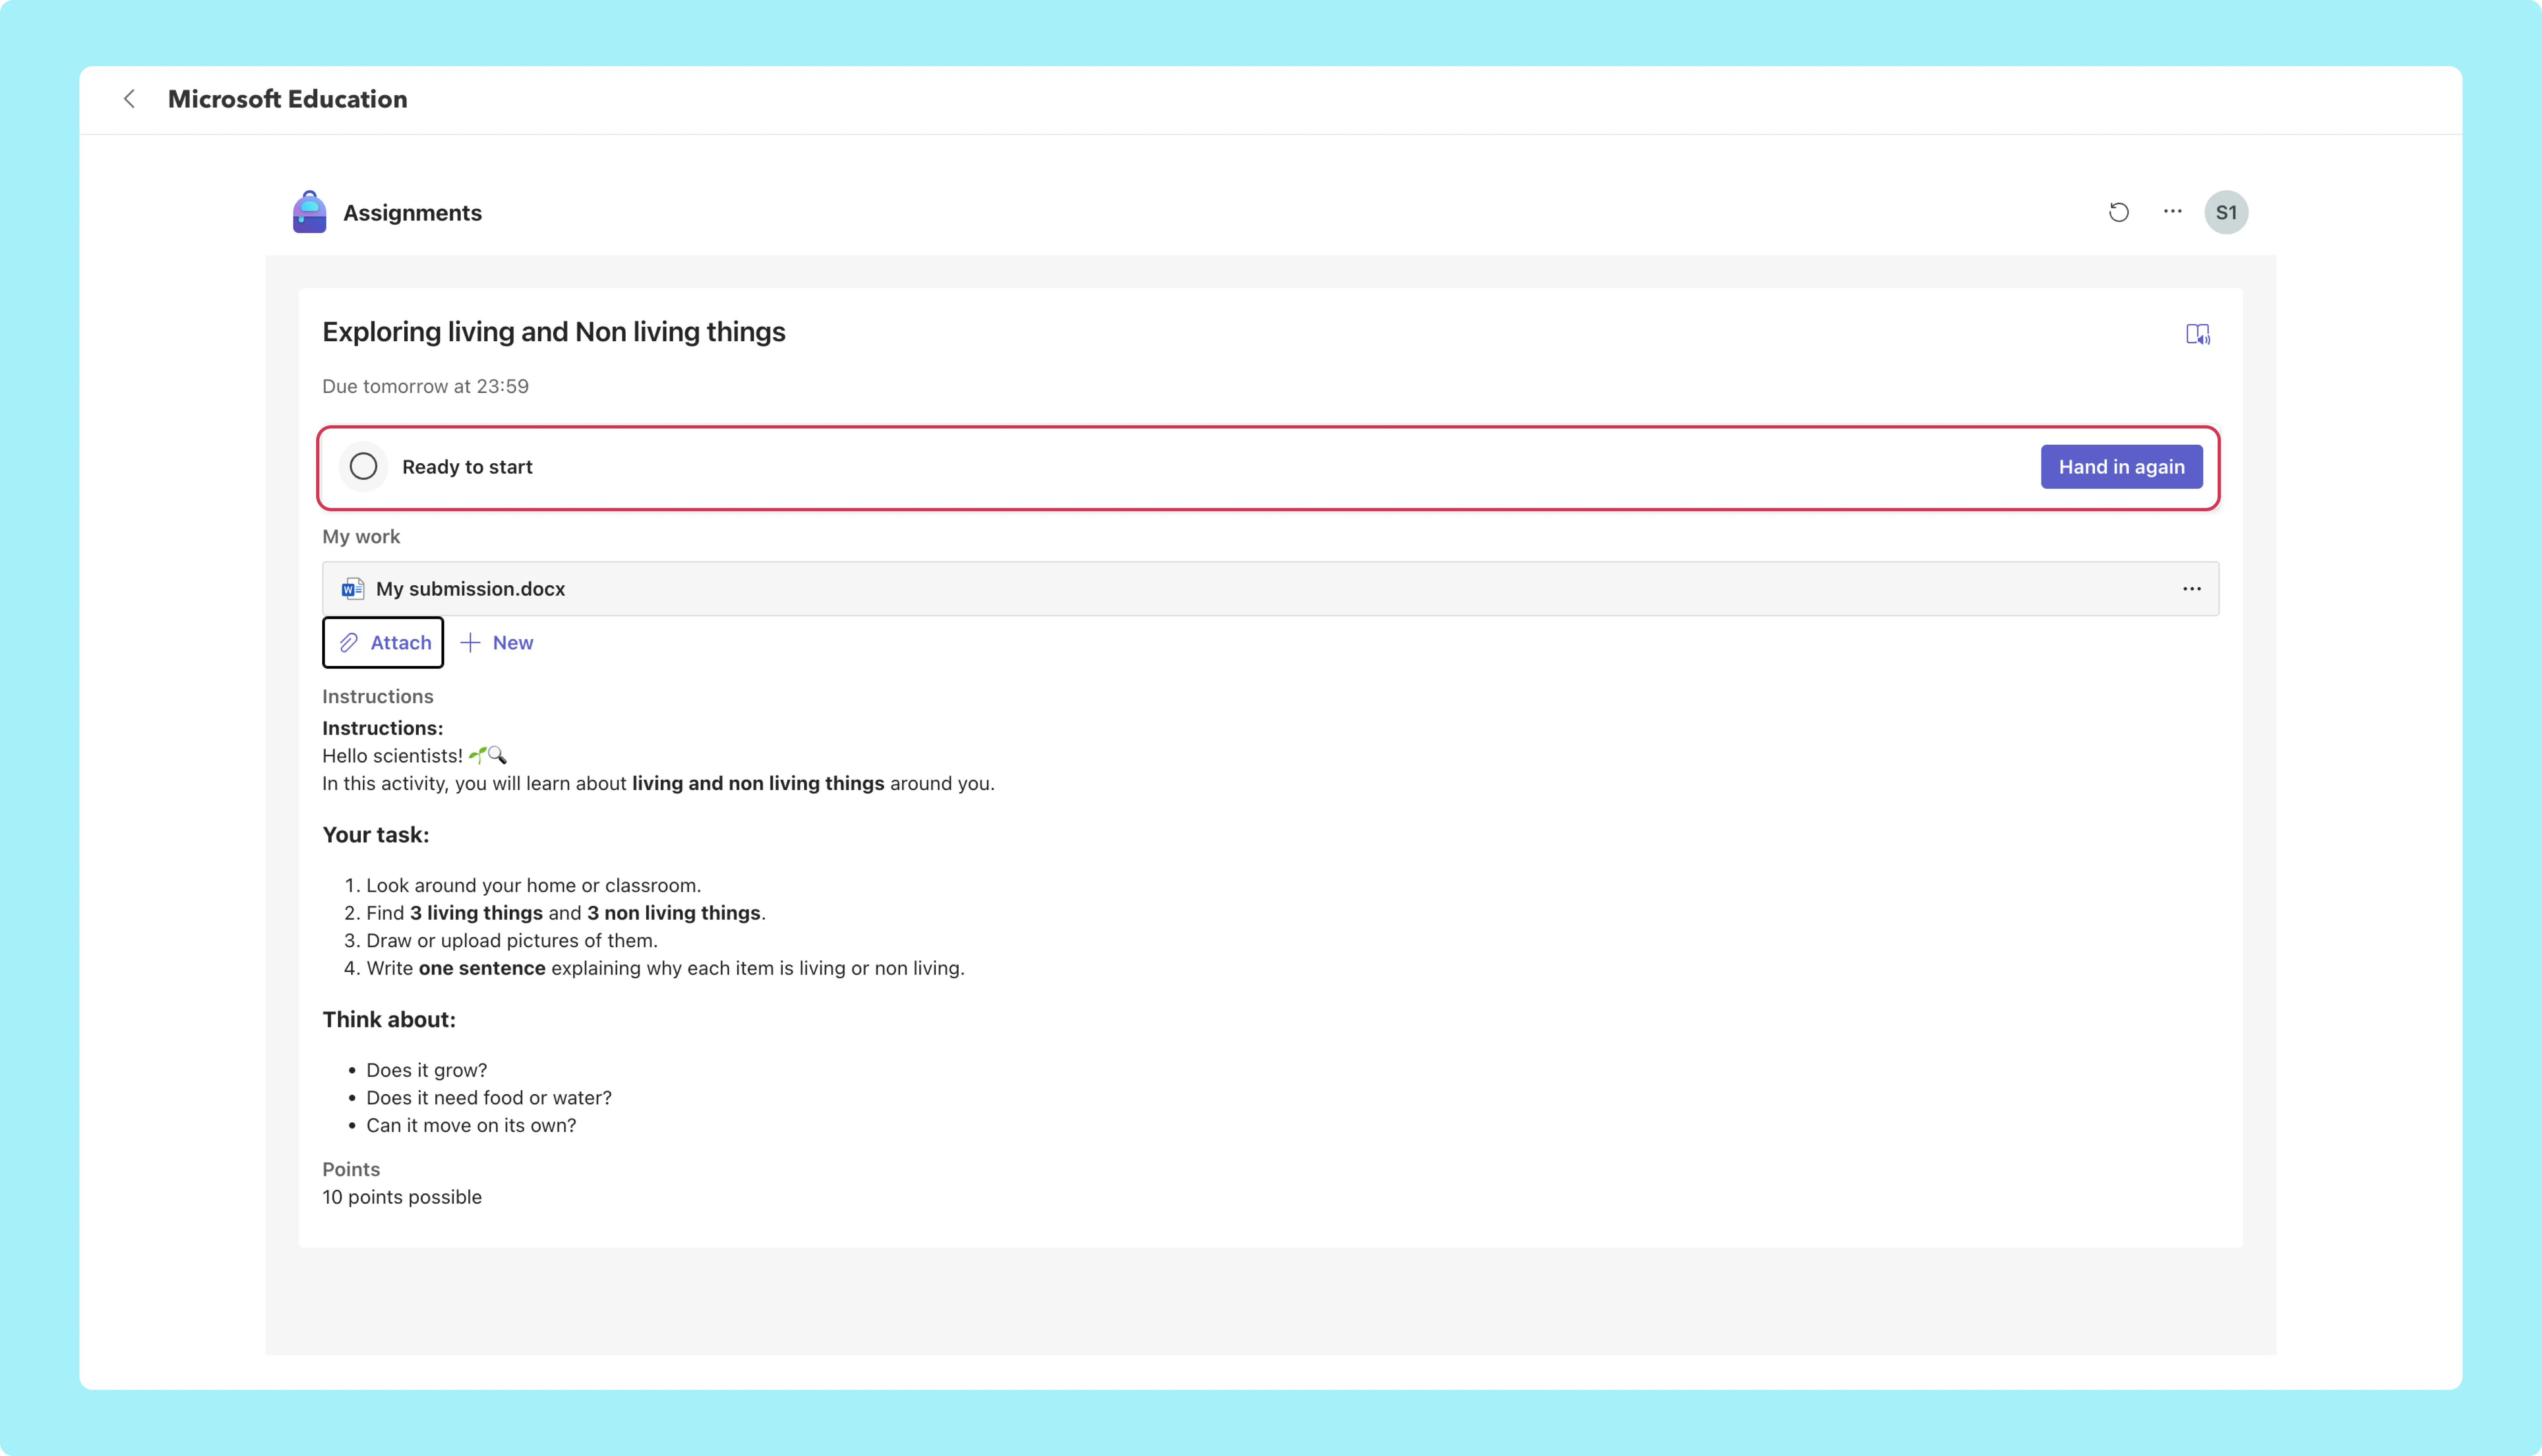Click the Microsoft Education title

click(x=287, y=99)
